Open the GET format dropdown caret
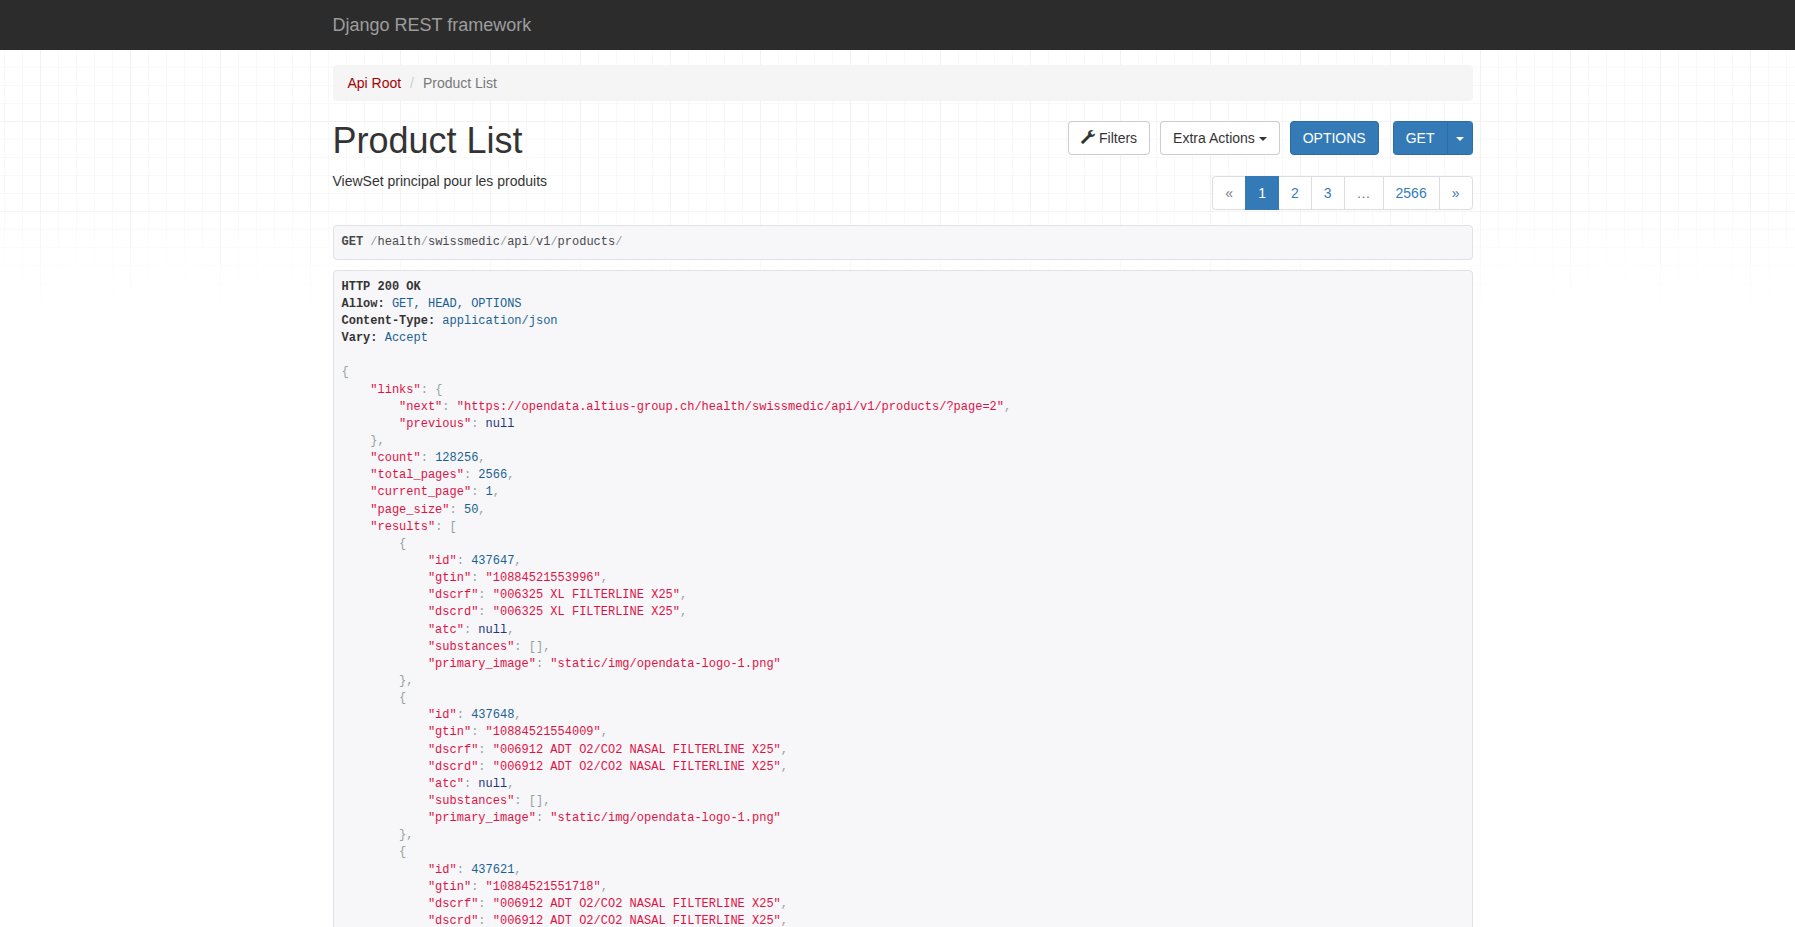The height and width of the screenshot is (927, 1795). (1460, 138)
